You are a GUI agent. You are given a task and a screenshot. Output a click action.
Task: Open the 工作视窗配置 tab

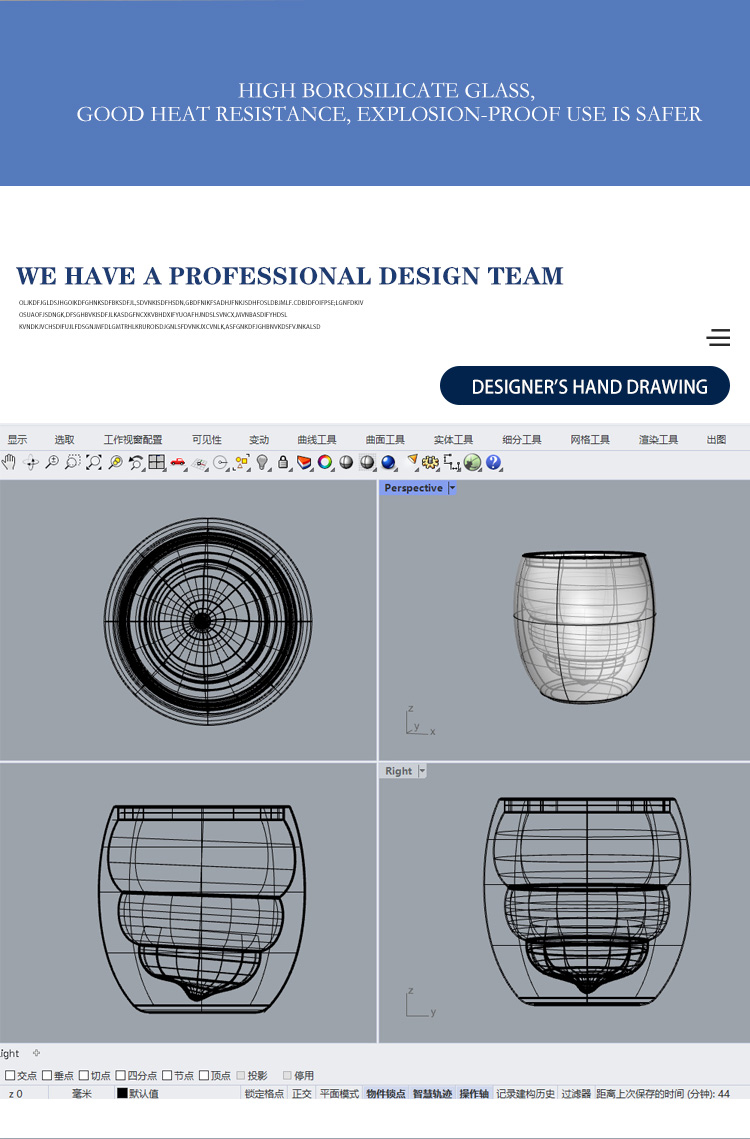tap(133, 439)
